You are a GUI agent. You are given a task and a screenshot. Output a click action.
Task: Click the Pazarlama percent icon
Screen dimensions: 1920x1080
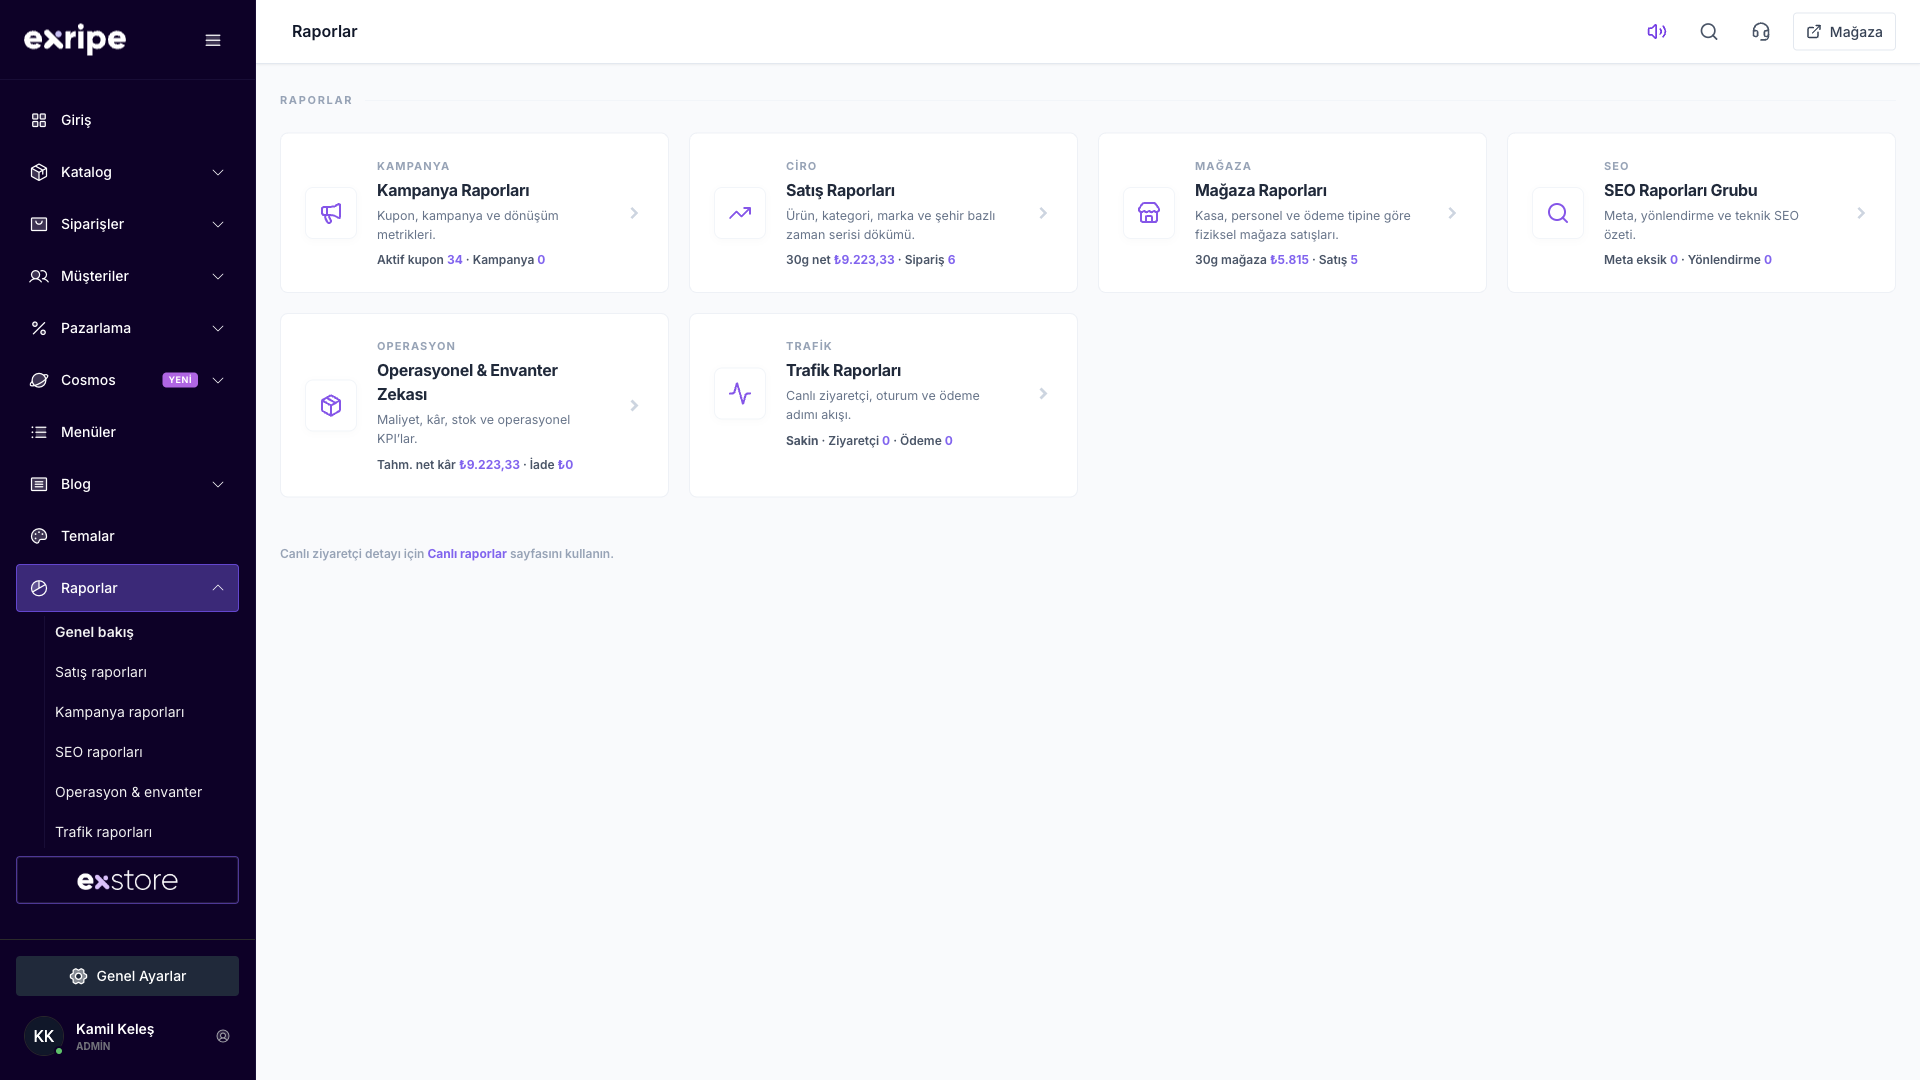pyautogui.click(x=39, y=328)
